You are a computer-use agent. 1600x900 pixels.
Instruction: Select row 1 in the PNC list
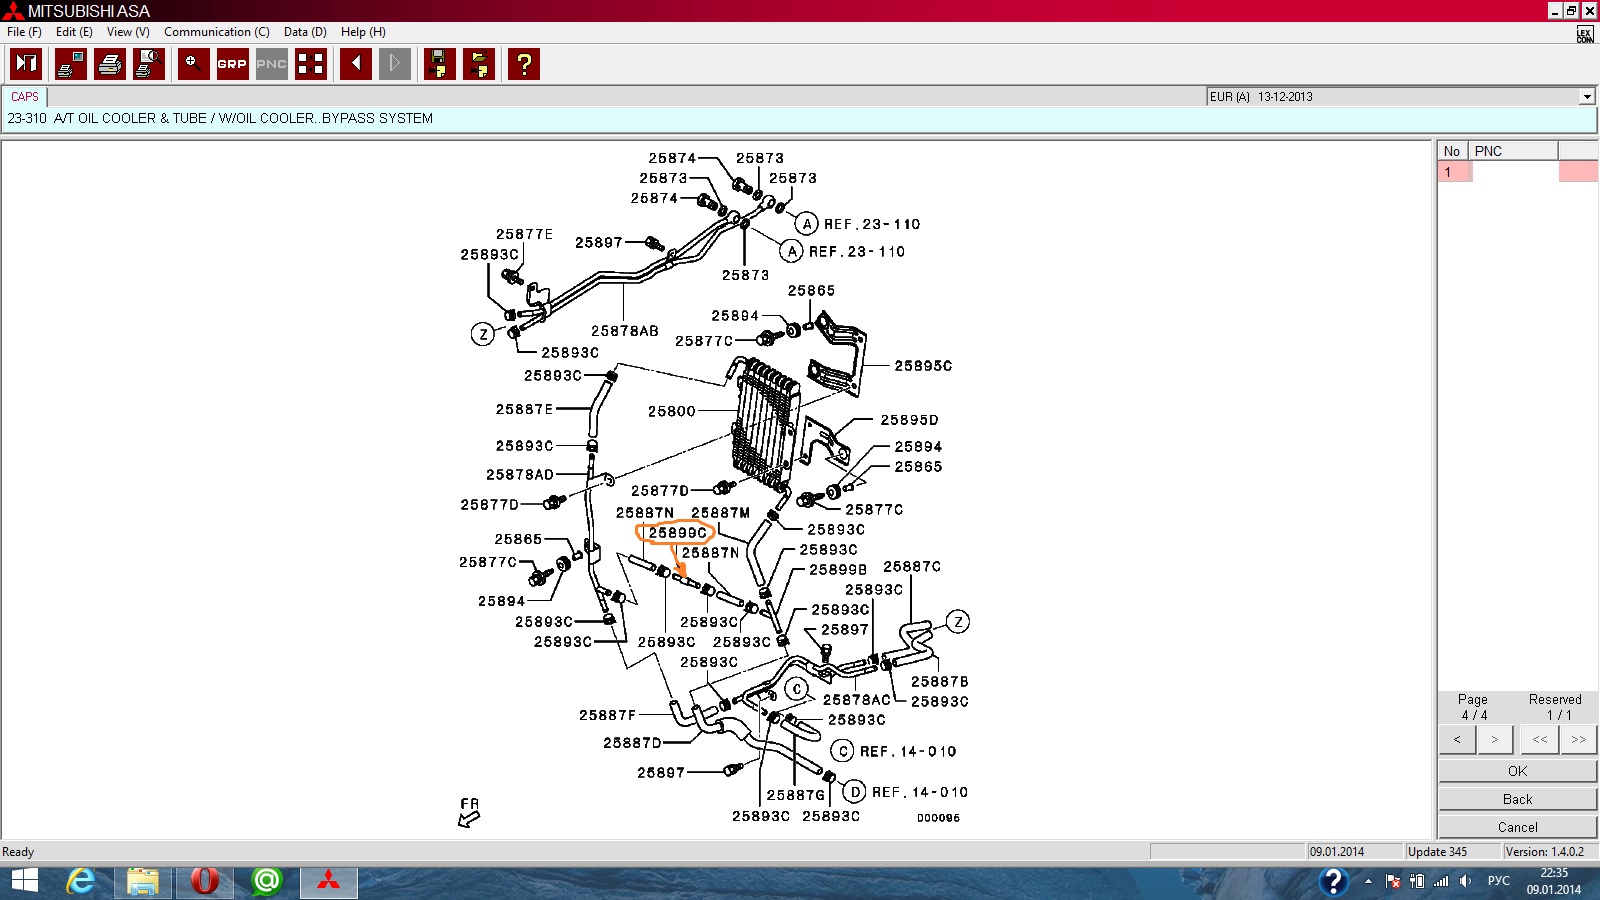pyautogui.click(x=1454, y=172)
